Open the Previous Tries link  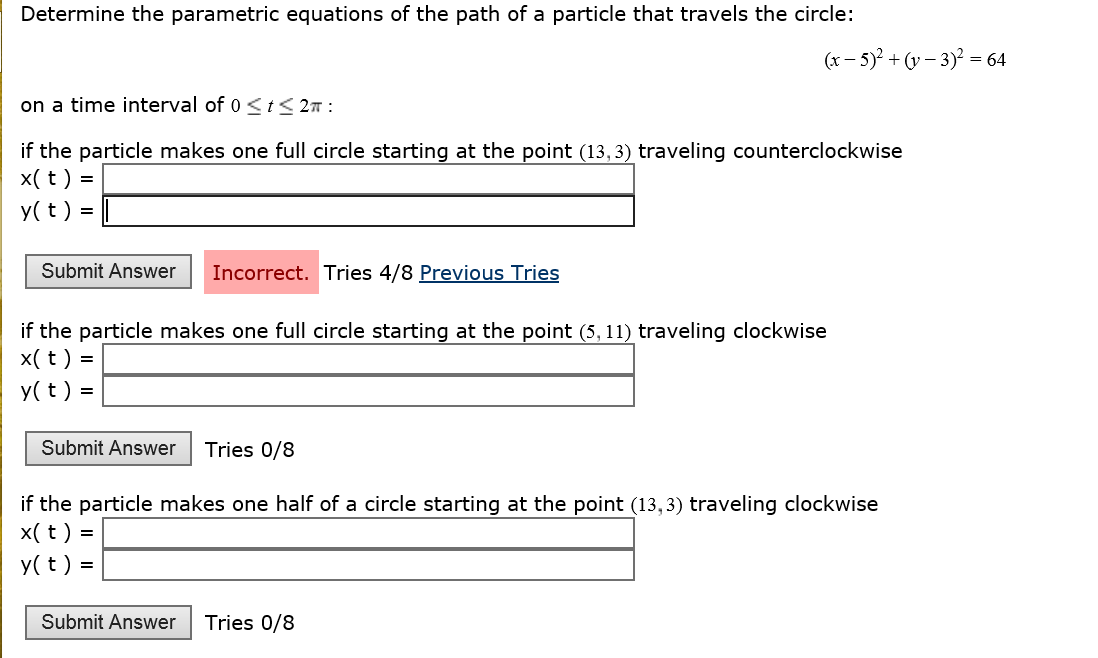tap(489, 273)
